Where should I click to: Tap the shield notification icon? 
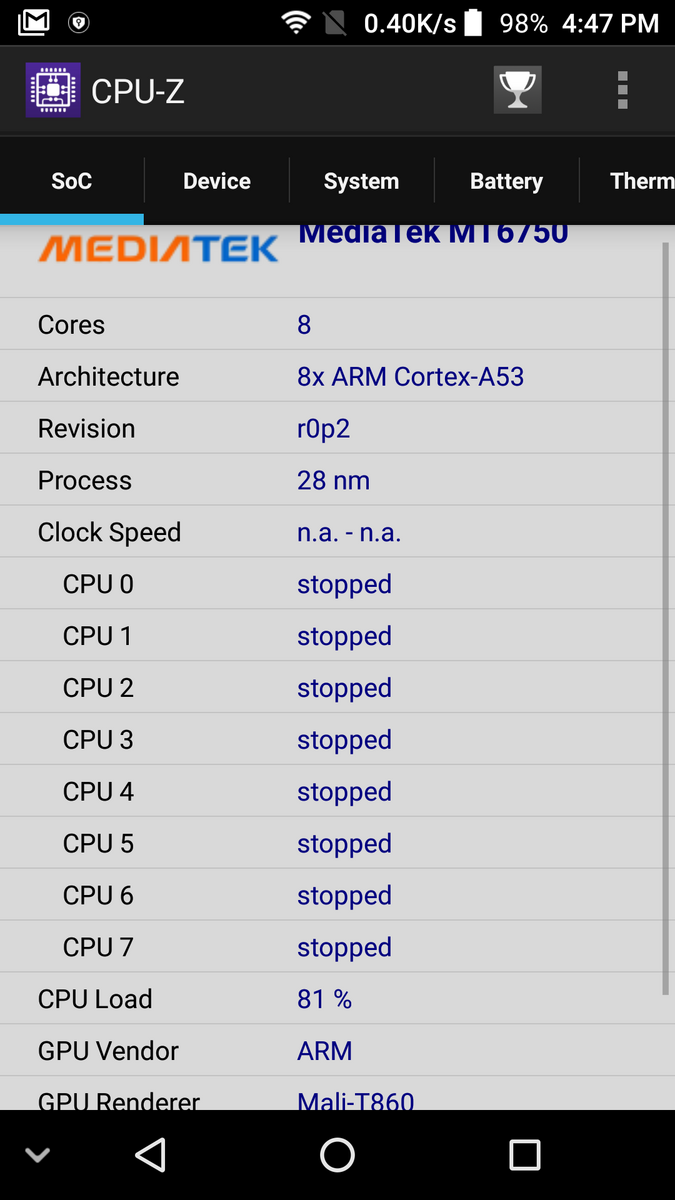tap(79, 22)
